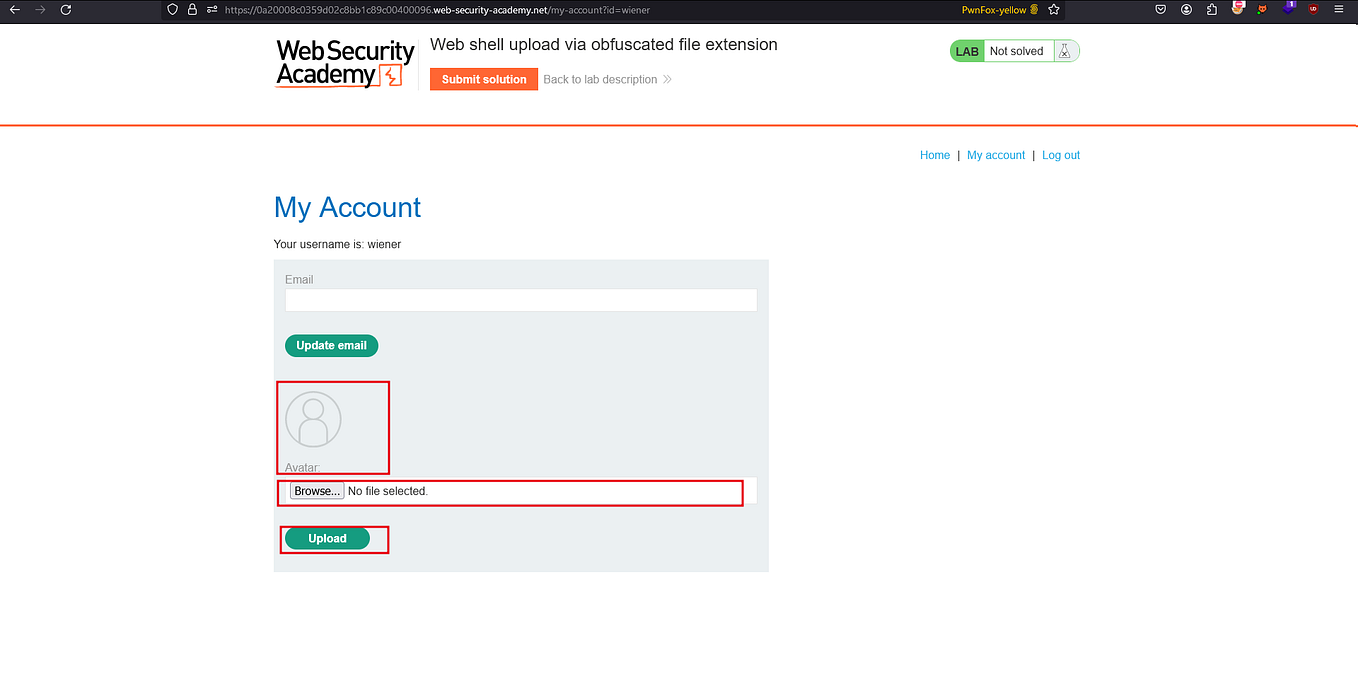The image size is (1358, 693).
Task: Click inside the Email input field
Action: (x=520, y=300)
